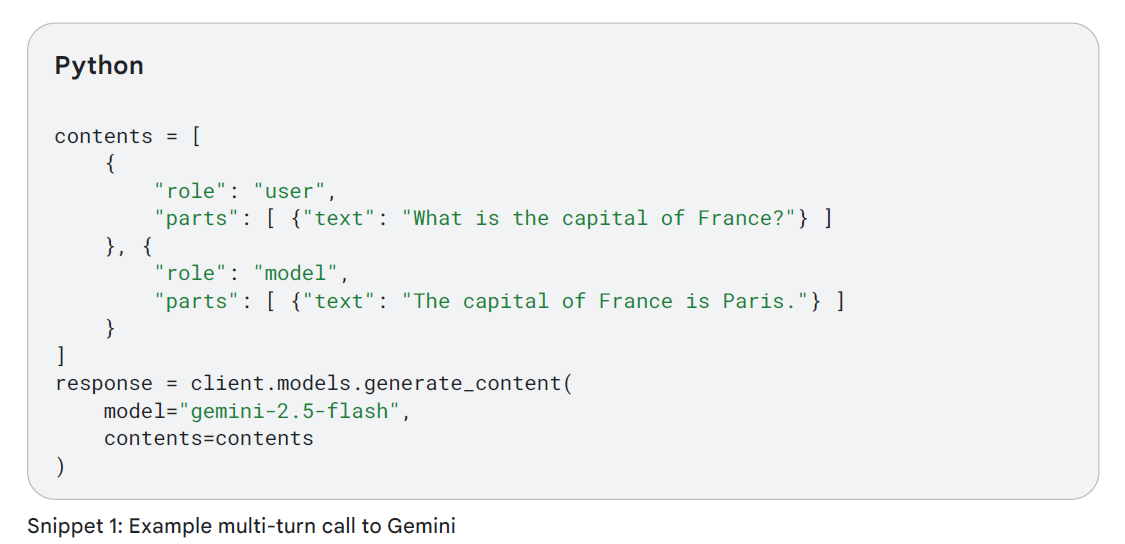This screenshot has width=1125, height=544.
Task: Click the "text" key before the Paris answer
Action: (x=339, y=301)
